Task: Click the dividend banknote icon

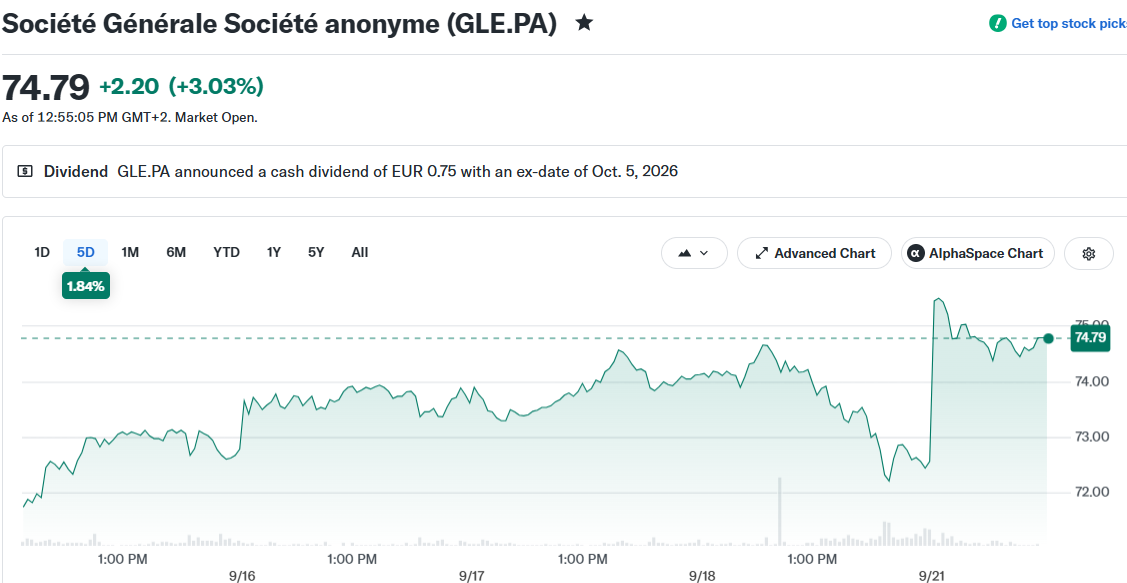Action: 25,172
